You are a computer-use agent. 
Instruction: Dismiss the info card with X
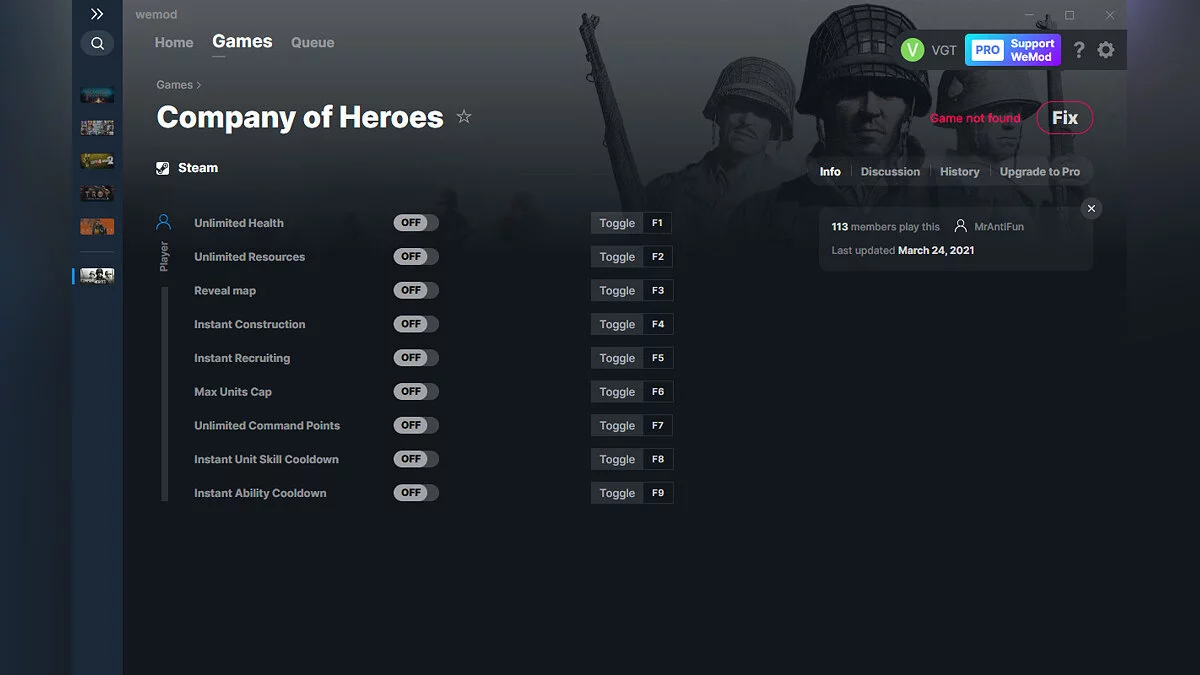[x=1092, y=208]
